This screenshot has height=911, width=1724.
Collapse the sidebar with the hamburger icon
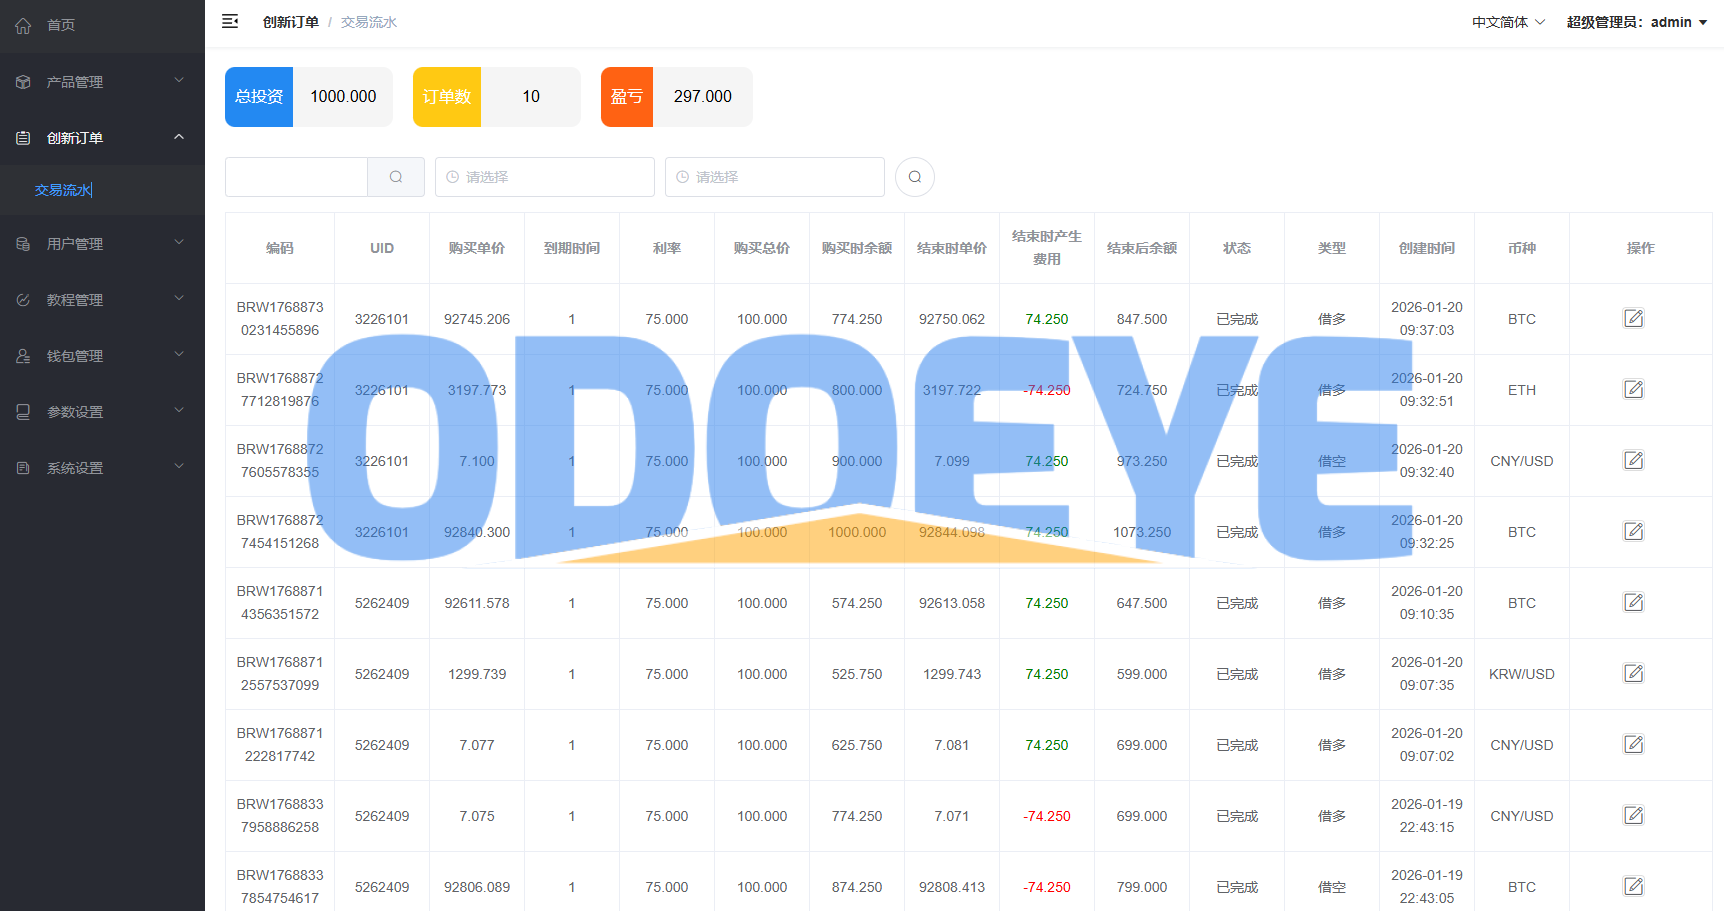point(230,21)
